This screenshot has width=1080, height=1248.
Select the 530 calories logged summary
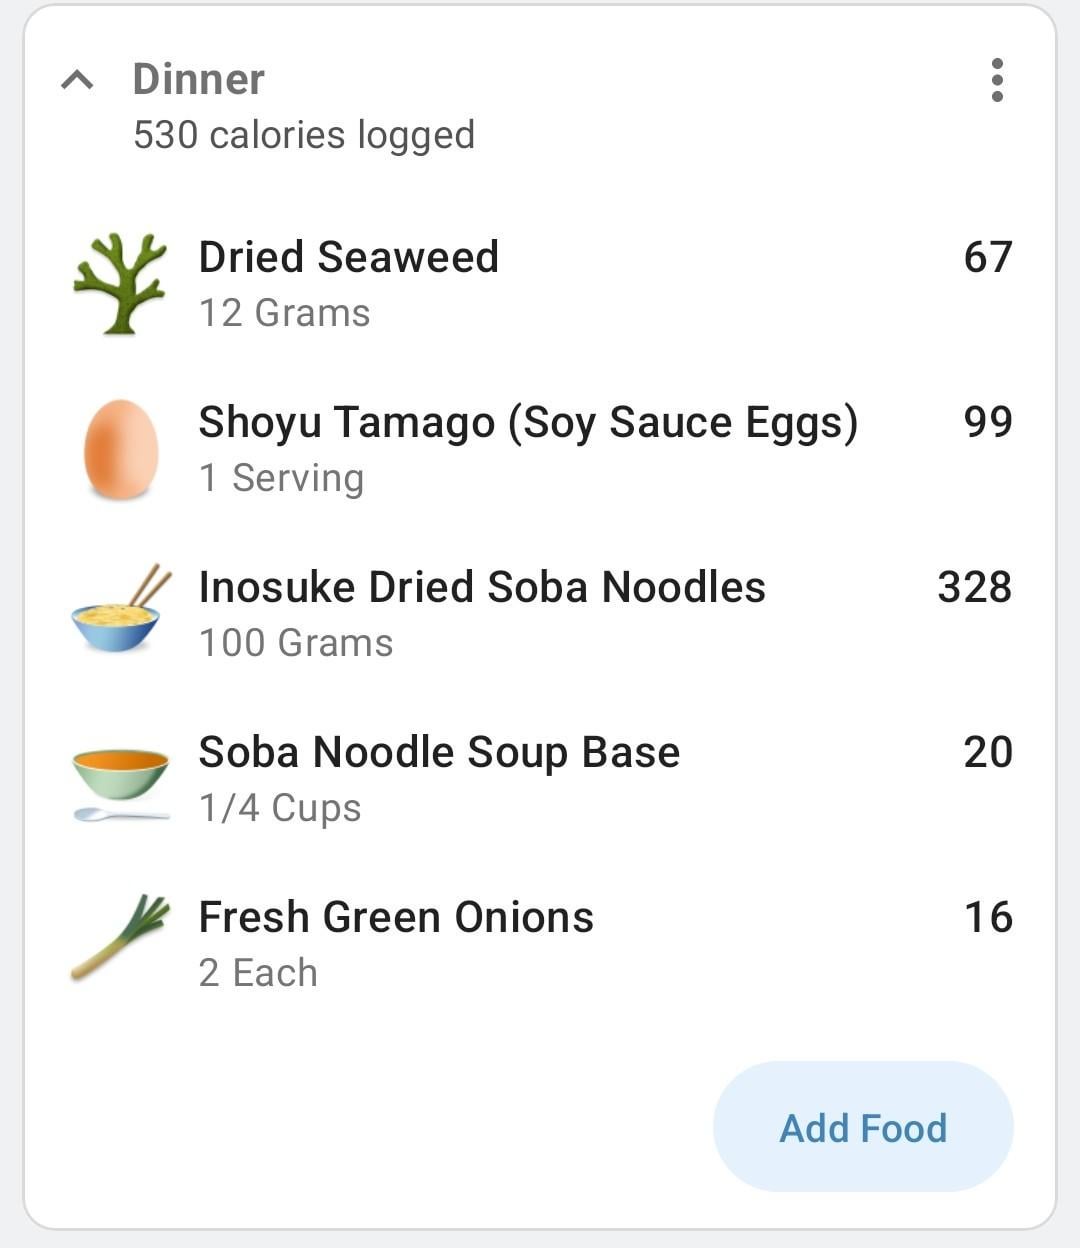[x=304, y=135]
